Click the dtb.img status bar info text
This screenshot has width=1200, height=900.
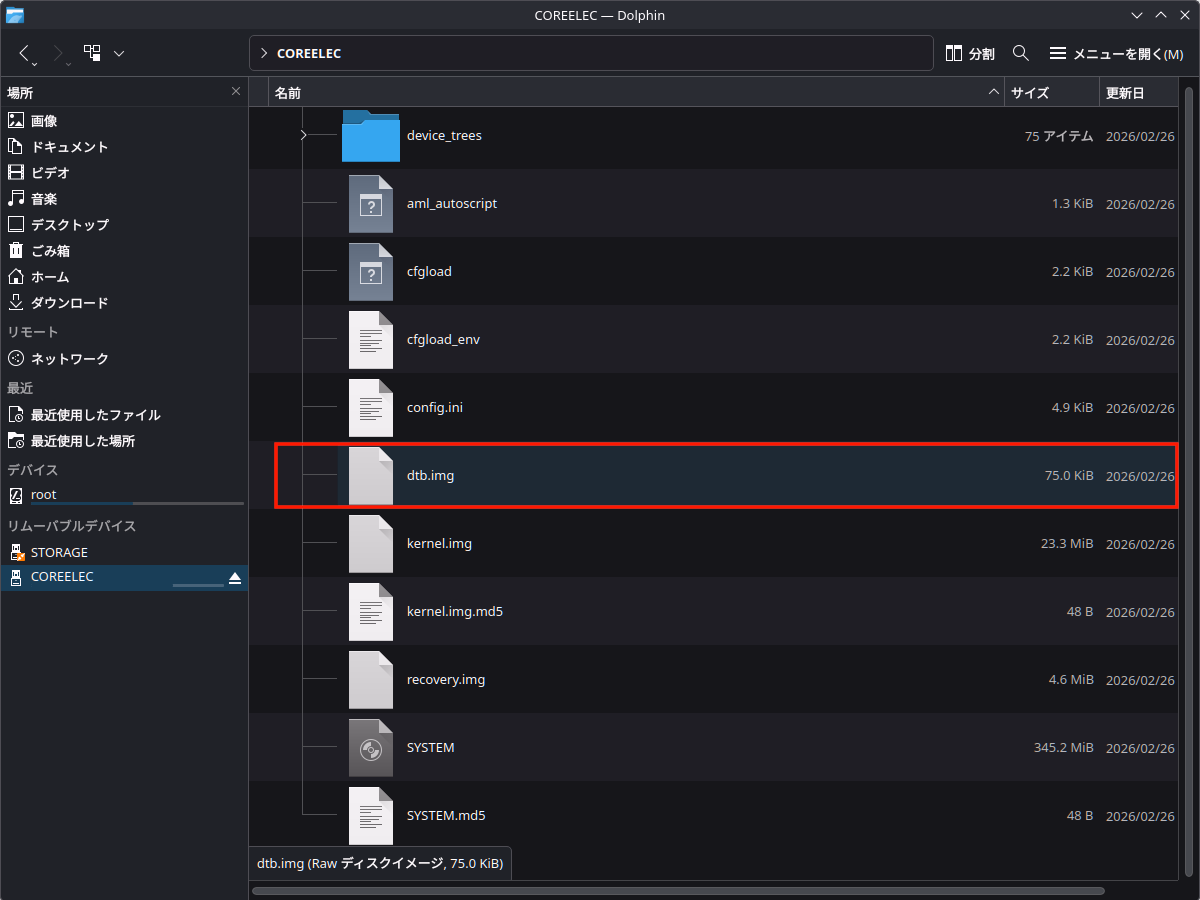tap(380, 863)
